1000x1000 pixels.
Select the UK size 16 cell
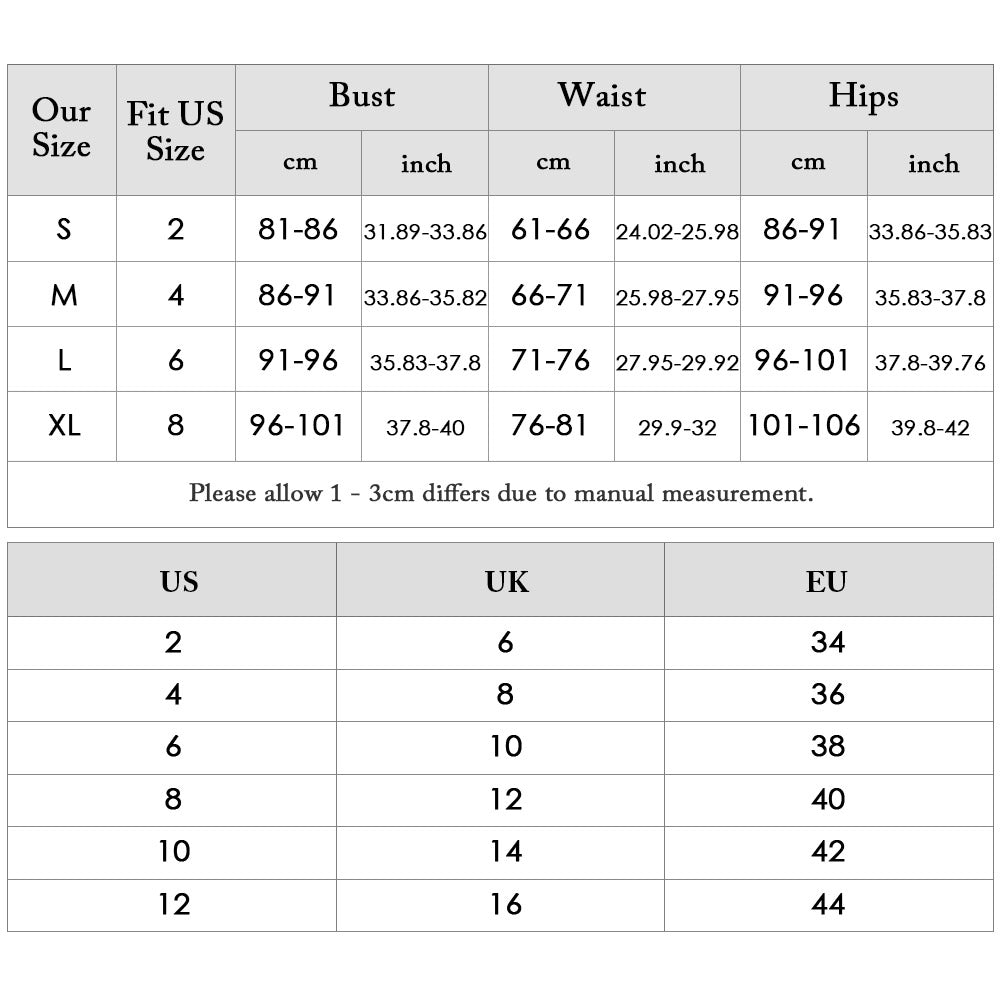[506, 904]
